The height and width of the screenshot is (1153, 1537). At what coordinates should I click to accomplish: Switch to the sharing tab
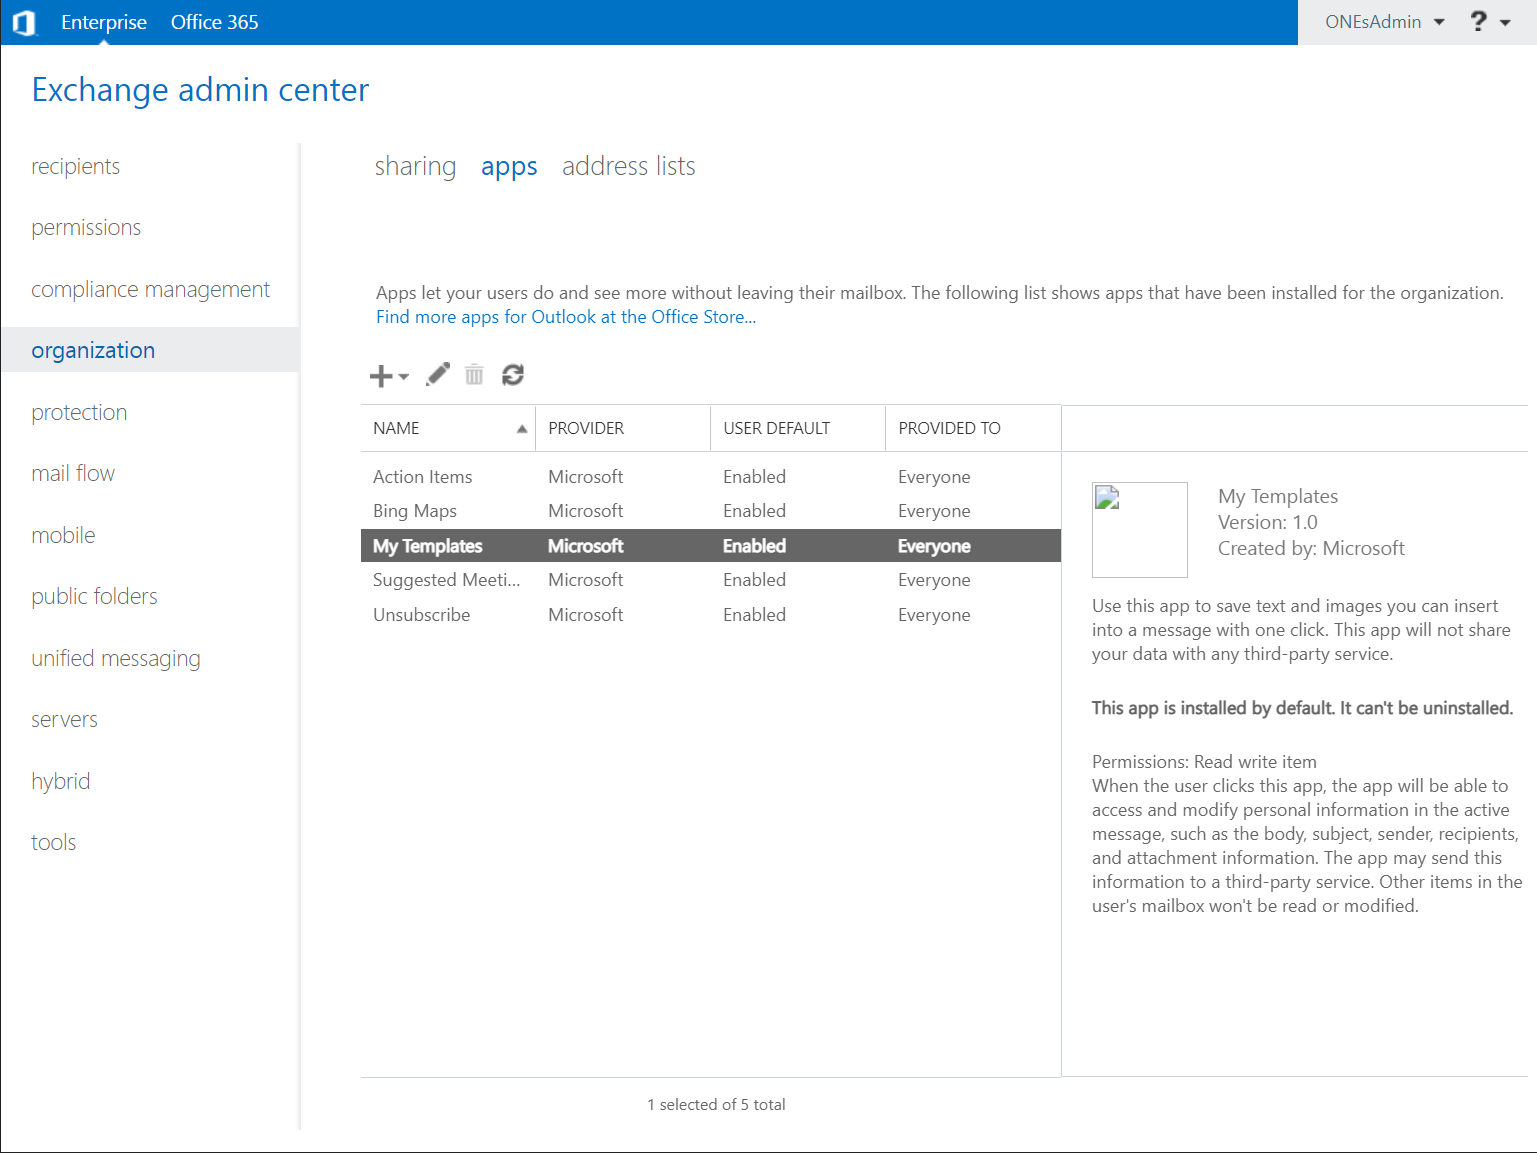coord(415,166)
